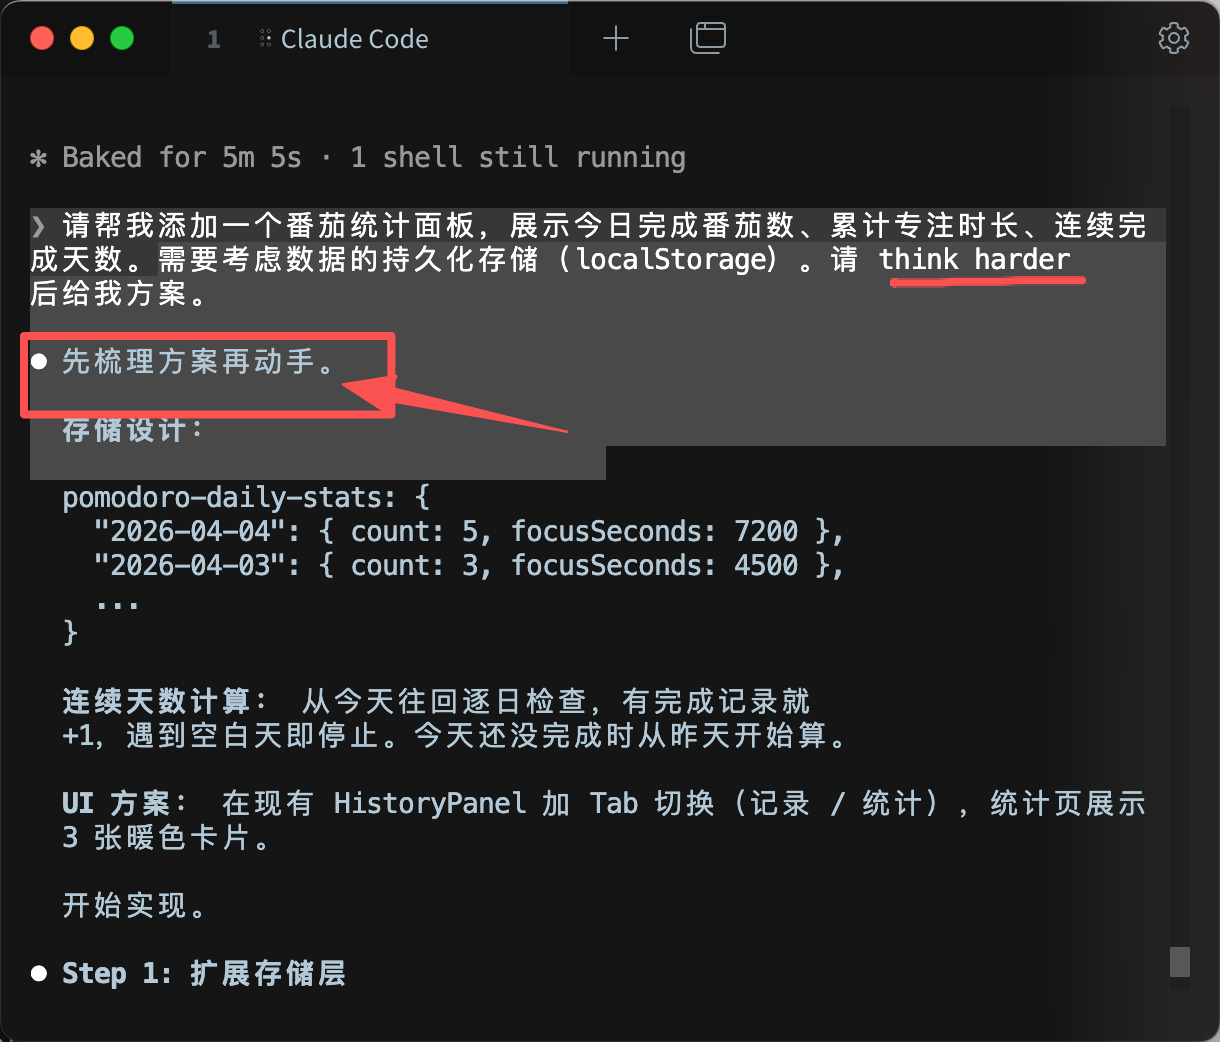Add a new tab with the plus icon
Viewport: 1220px width, 1042px height.
616,39
